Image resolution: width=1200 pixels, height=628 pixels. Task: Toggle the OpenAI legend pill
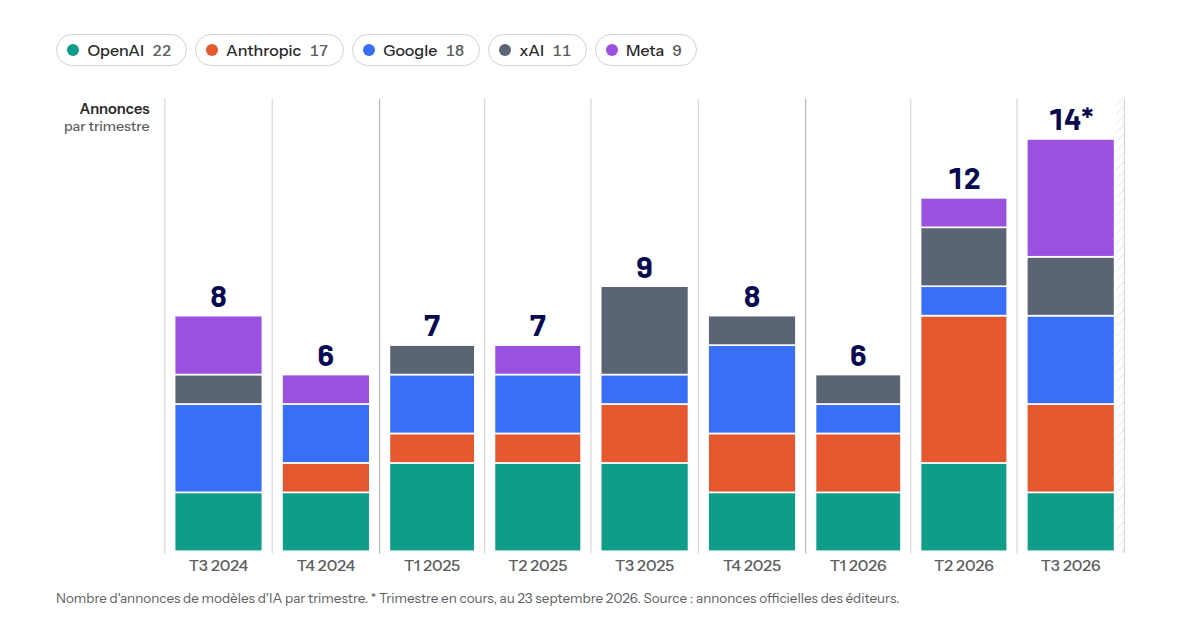121,50
